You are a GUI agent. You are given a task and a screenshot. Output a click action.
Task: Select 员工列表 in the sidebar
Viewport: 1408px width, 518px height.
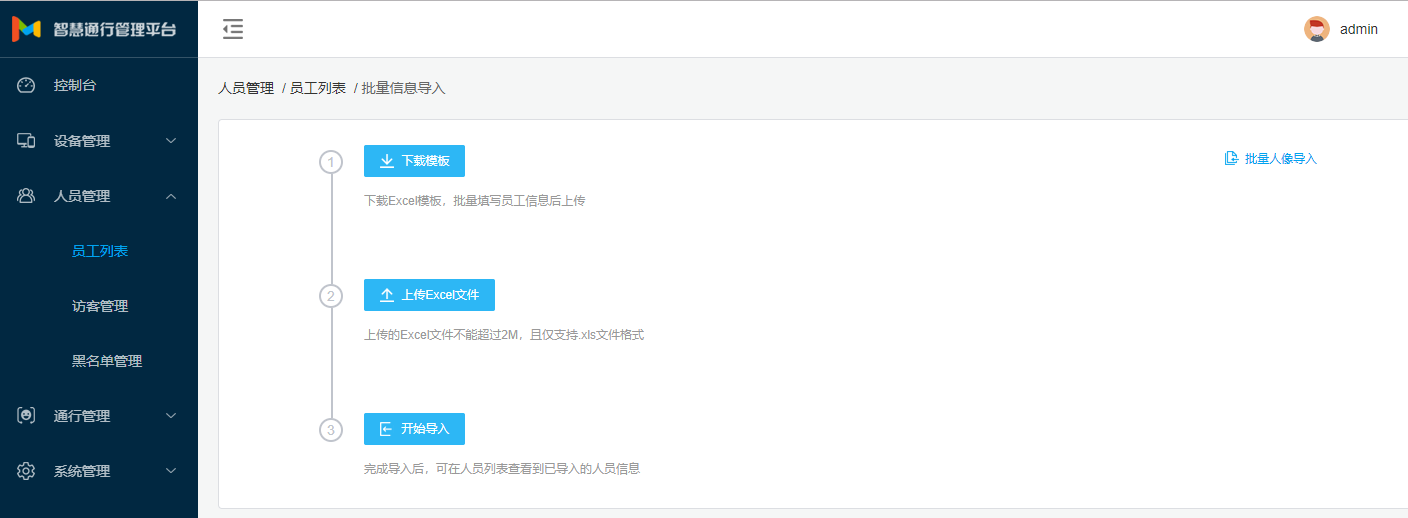tap(100, 251)
